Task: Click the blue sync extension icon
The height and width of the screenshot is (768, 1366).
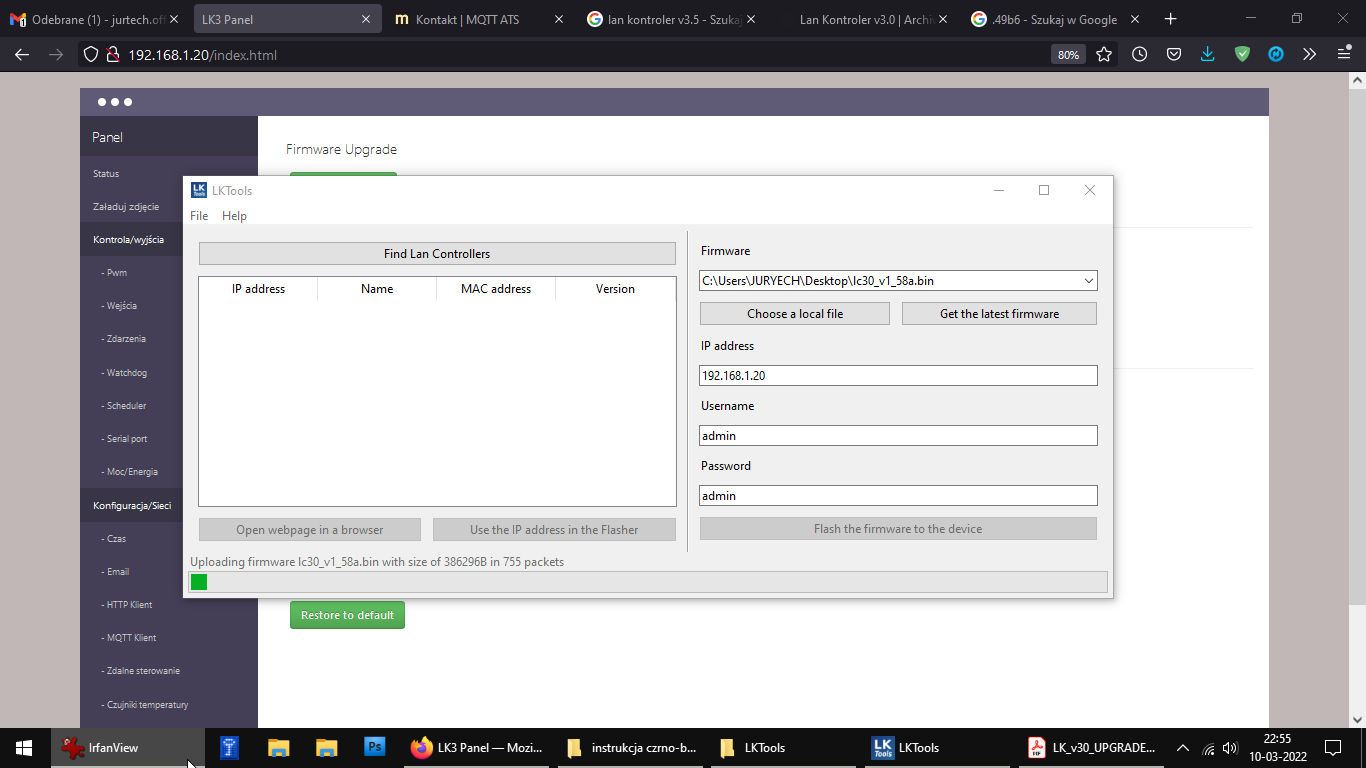Action: coord(1276,55)
